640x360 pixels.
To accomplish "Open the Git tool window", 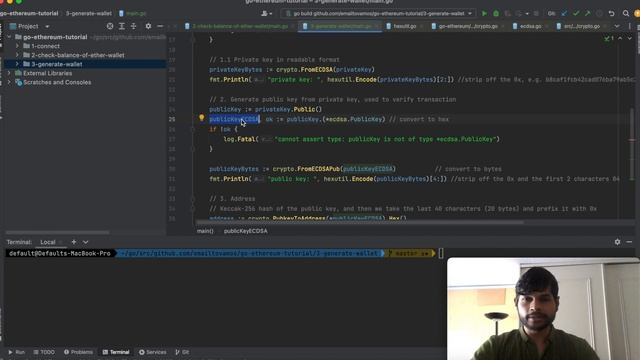I will pyautogui.click(x=182, y=352).
